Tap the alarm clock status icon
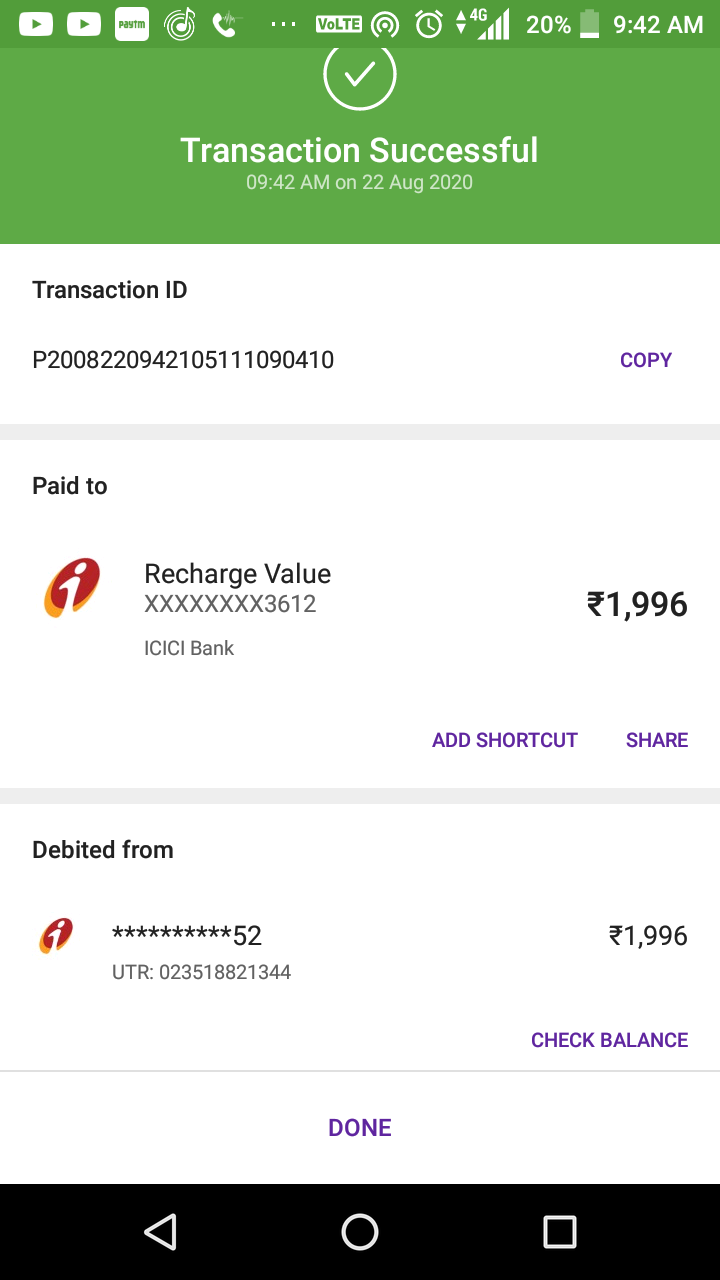 [429, 24]
